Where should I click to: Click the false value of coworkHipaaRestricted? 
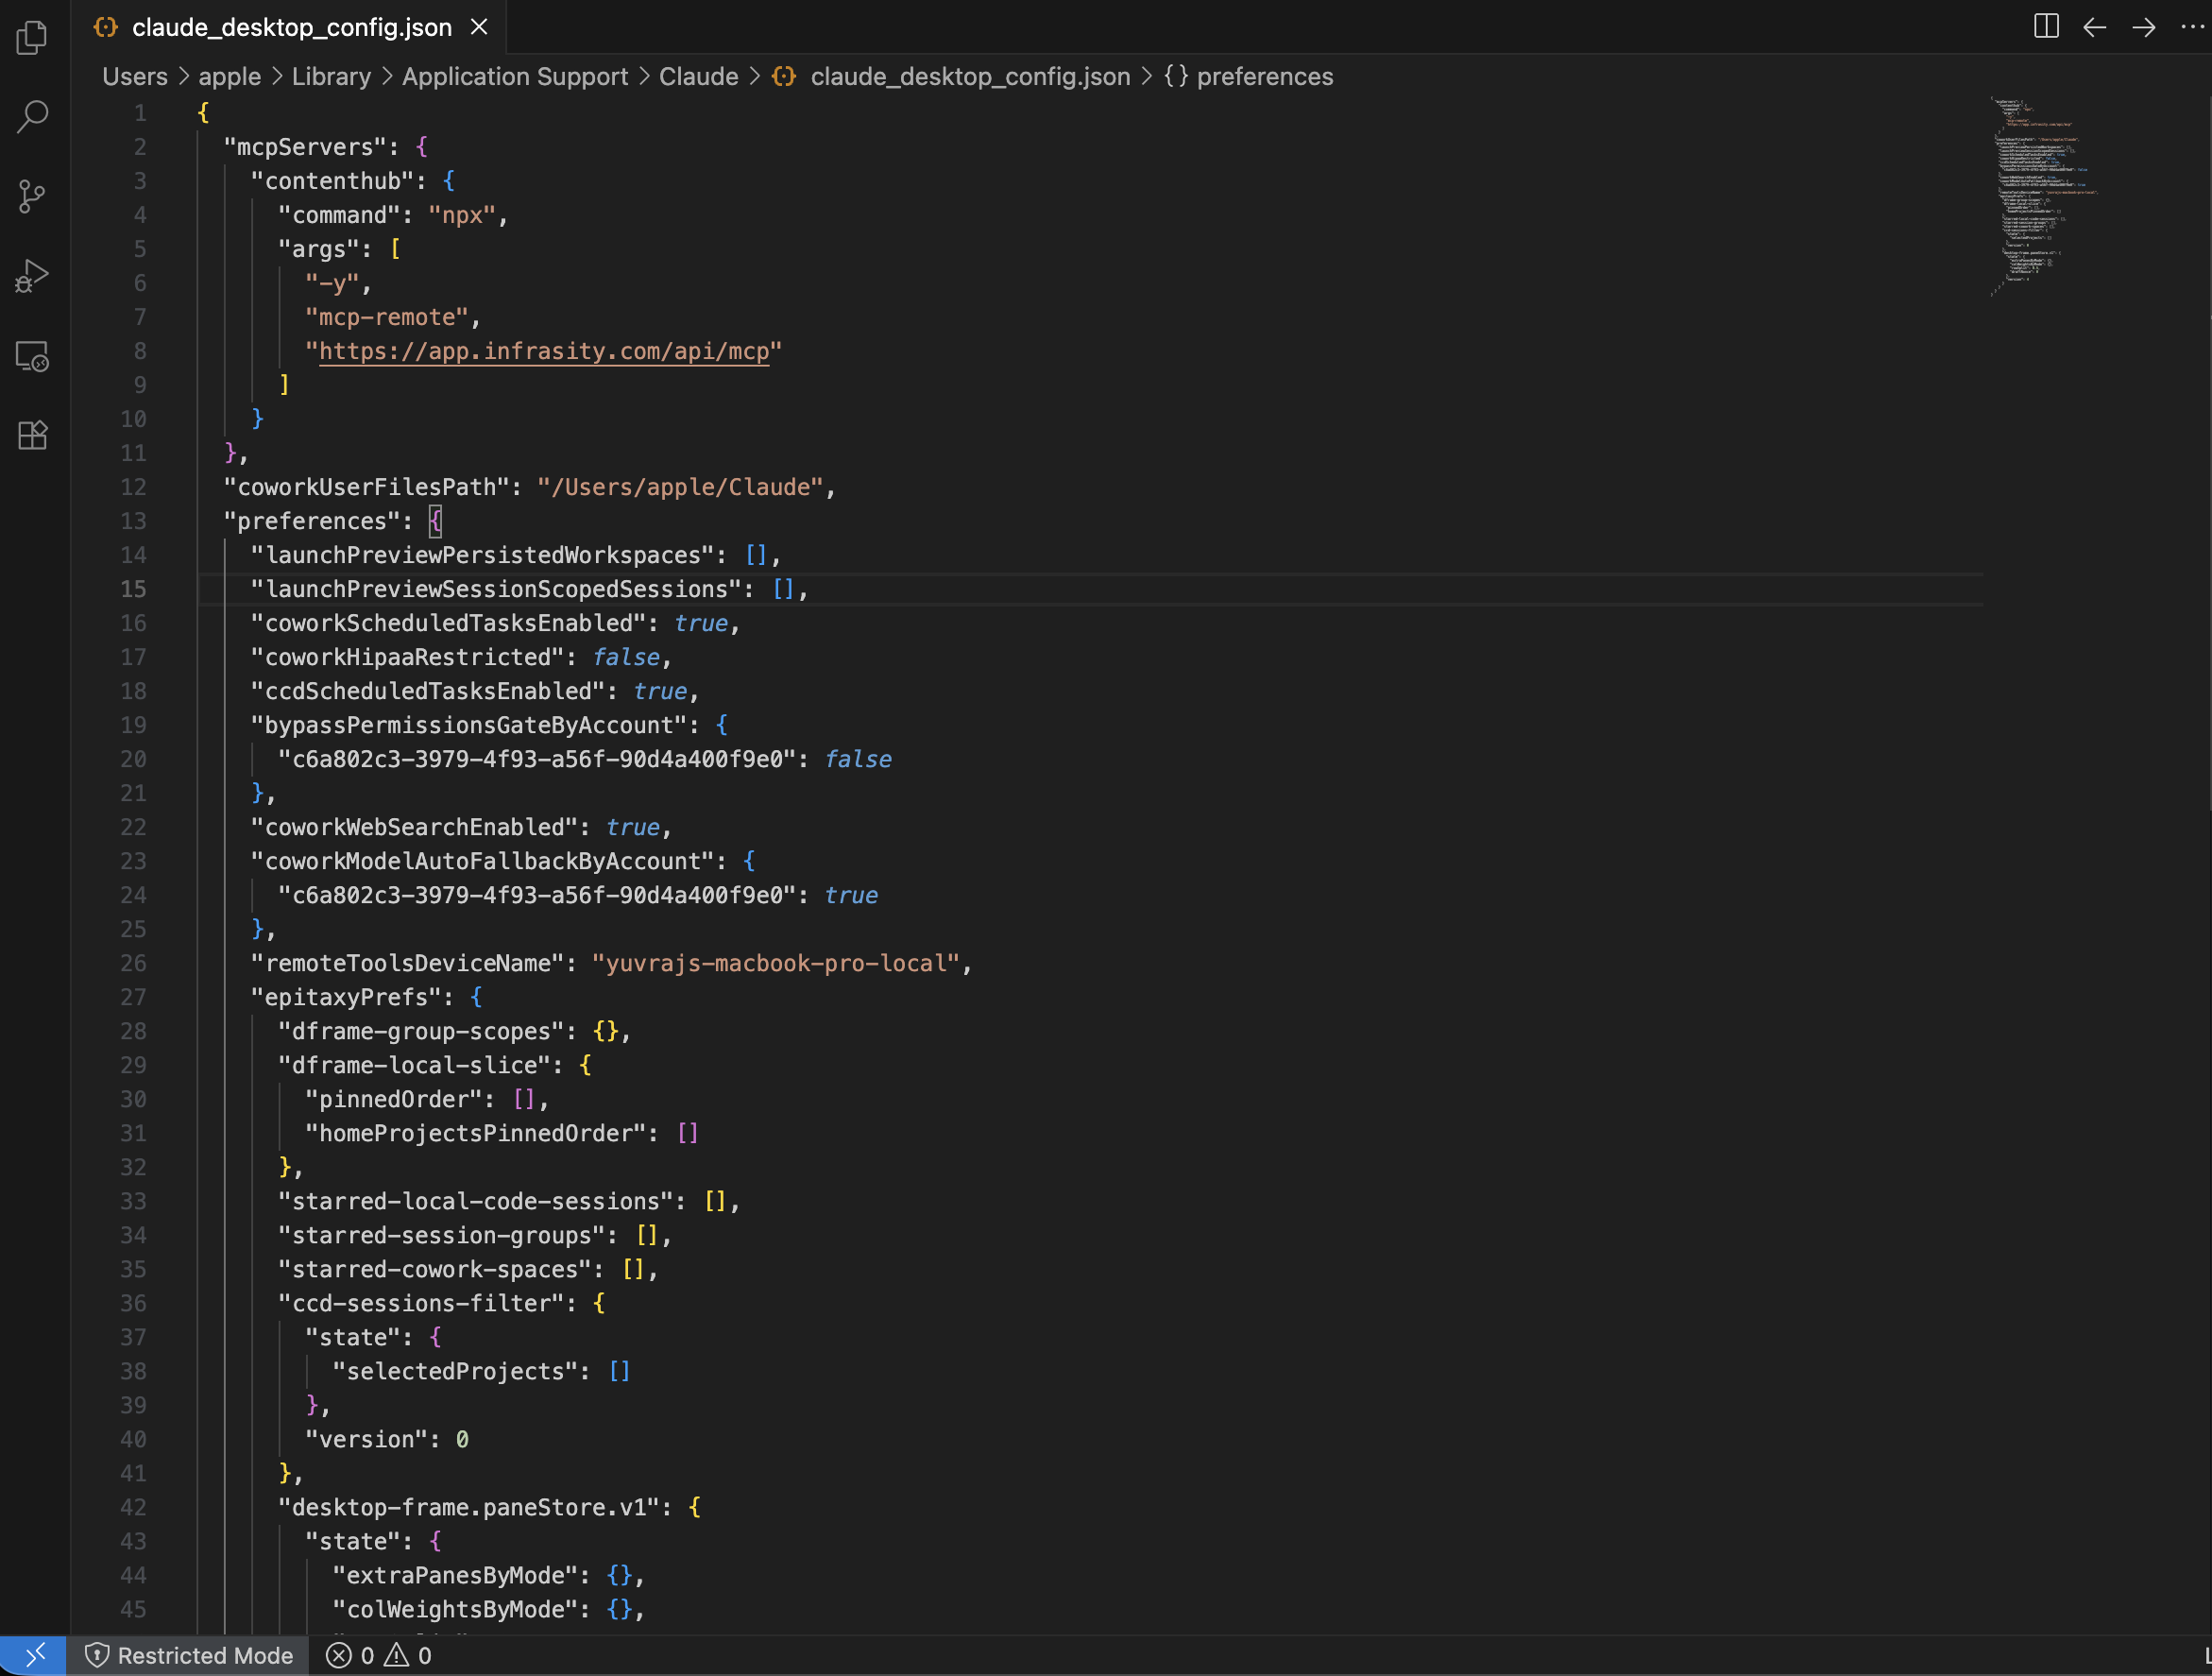click(x=626, y=657)
